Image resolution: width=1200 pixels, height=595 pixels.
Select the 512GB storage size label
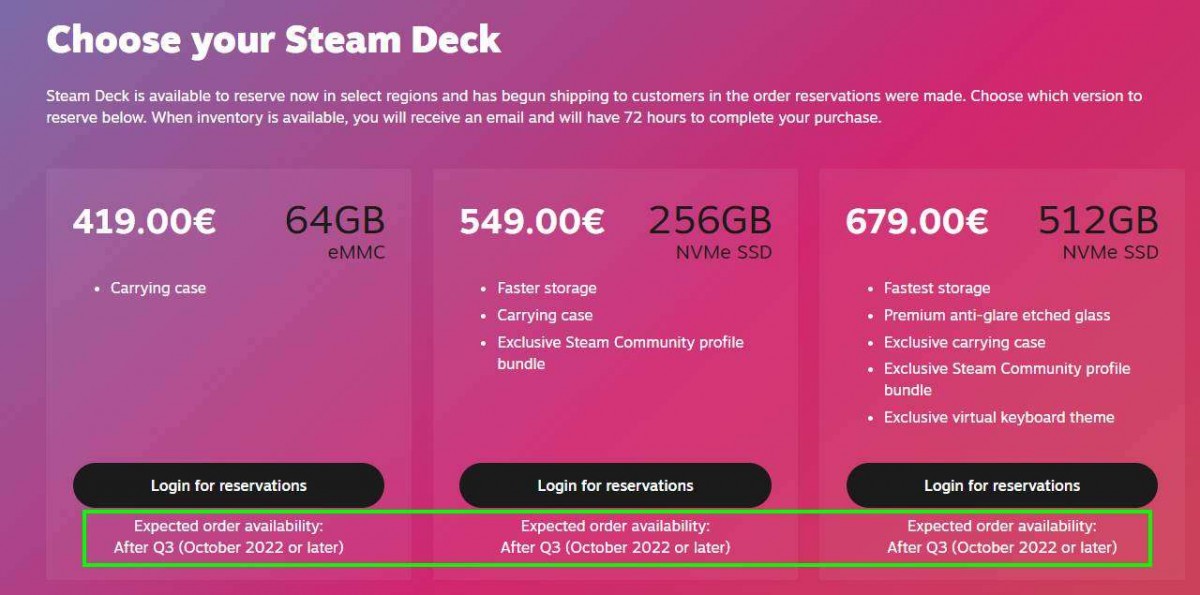(x=1098, y=220)
